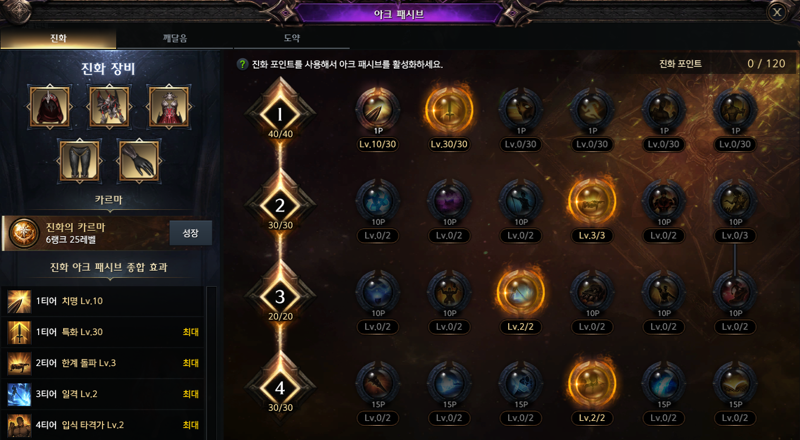Open the 진화 tab
Screen dimensions: 800x440
coord(58,38)
